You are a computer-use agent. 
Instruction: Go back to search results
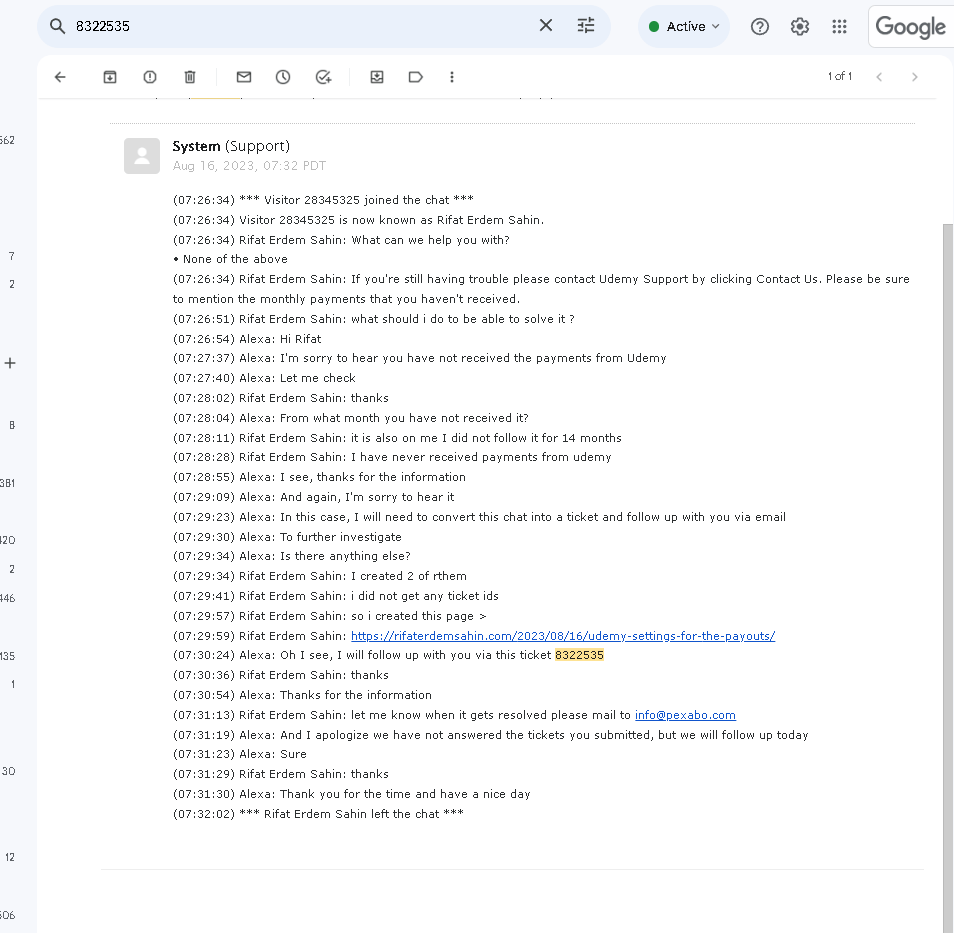tap(60, 77)
